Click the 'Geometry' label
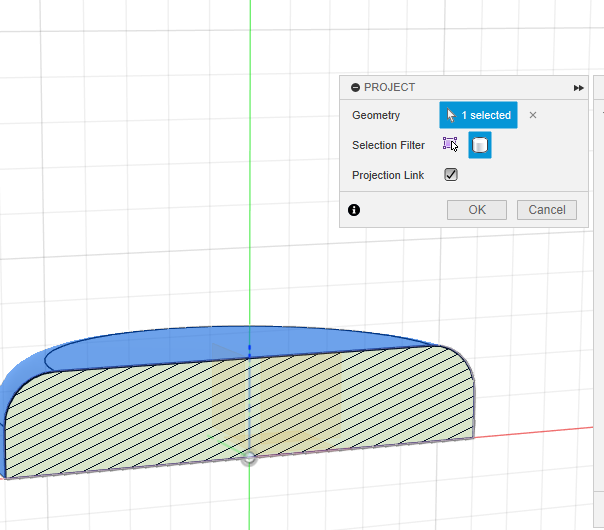 (x=376, y=116)
